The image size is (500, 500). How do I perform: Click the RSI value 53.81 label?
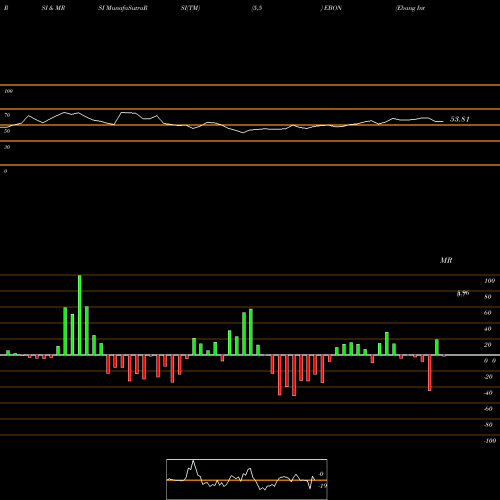pos(460,119)
